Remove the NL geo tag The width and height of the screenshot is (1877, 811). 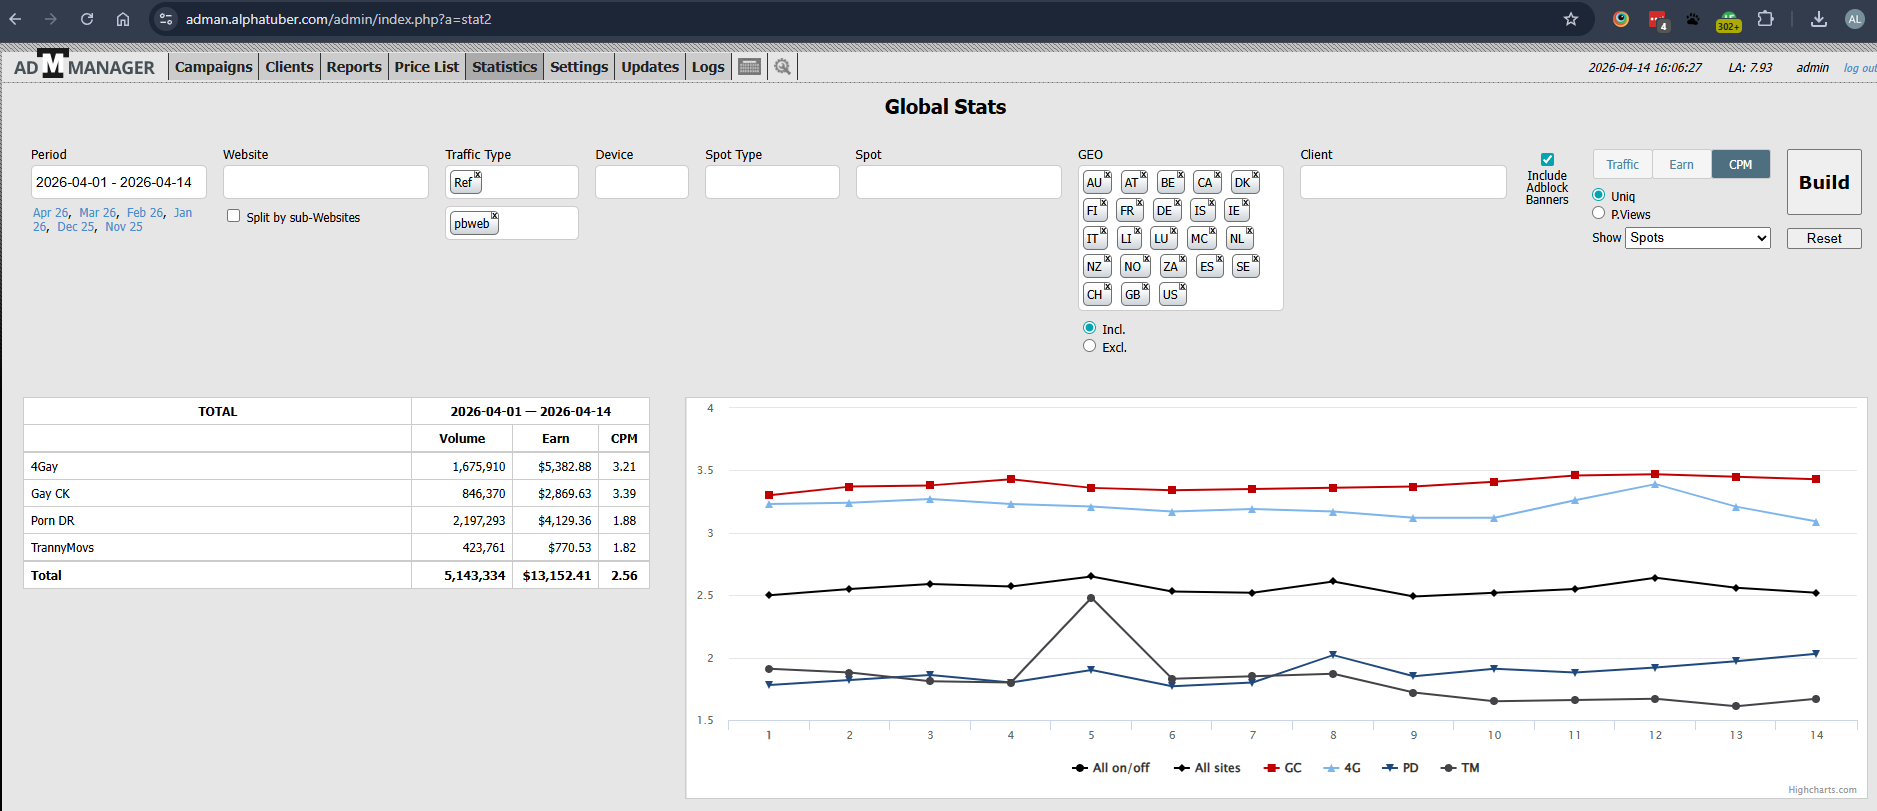1249,231
